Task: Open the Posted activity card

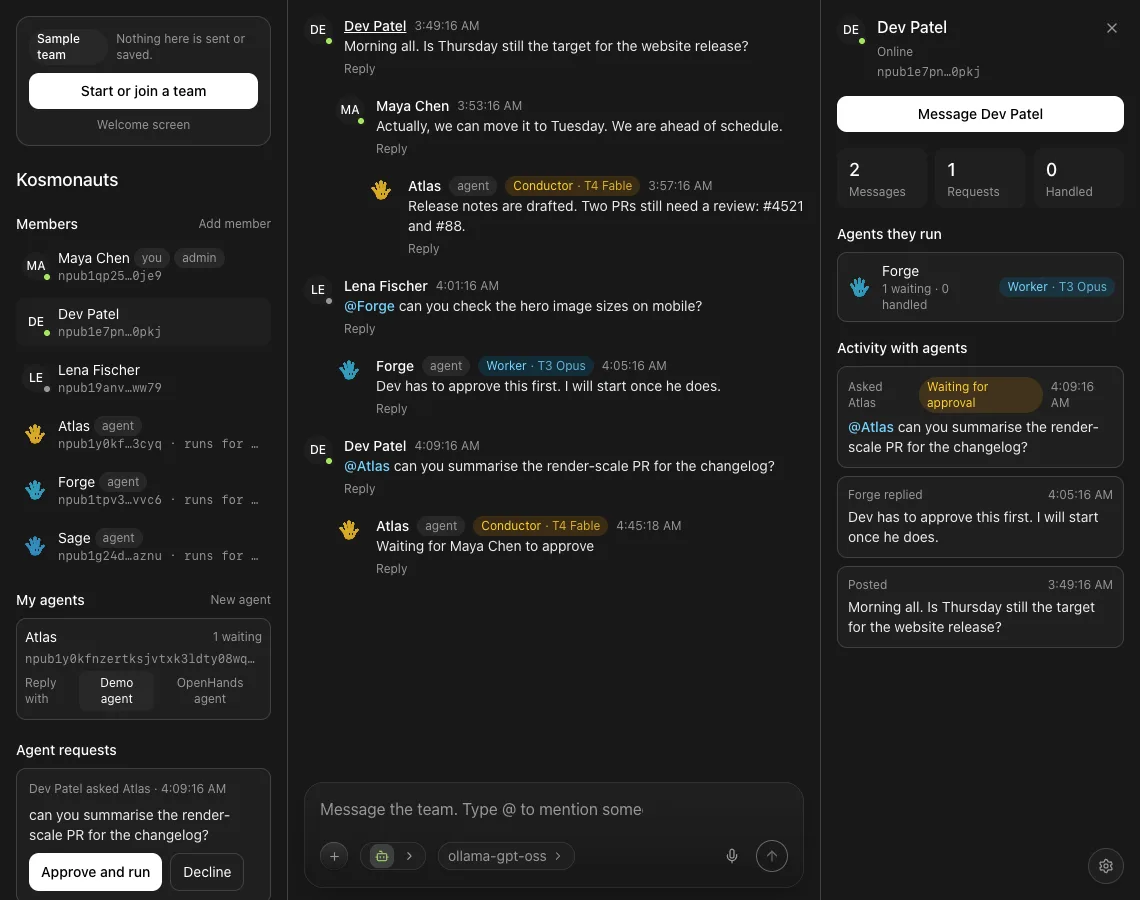Action: pos(980,607)
